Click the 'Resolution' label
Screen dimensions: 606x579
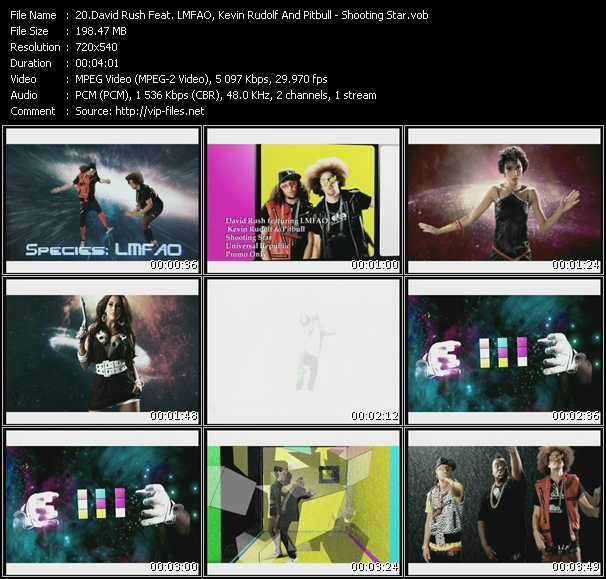[35, 47]
